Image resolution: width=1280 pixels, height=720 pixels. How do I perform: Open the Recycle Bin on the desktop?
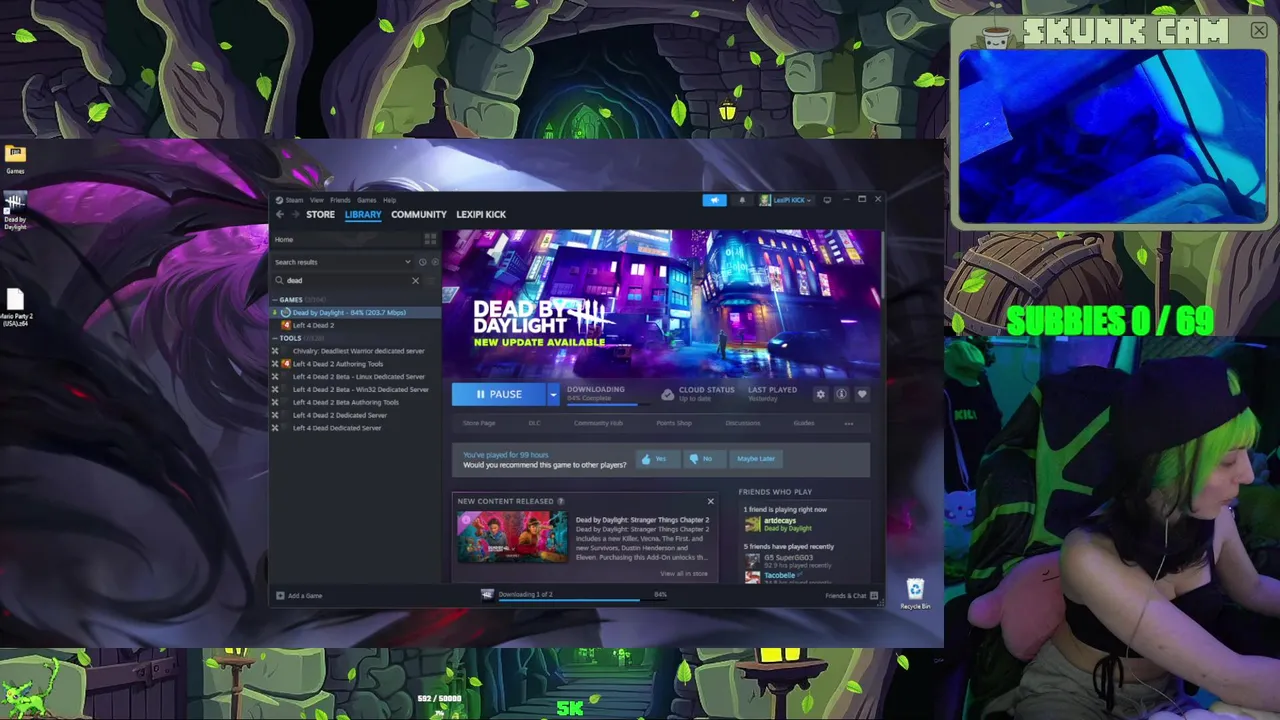click(x=915, y=593)
